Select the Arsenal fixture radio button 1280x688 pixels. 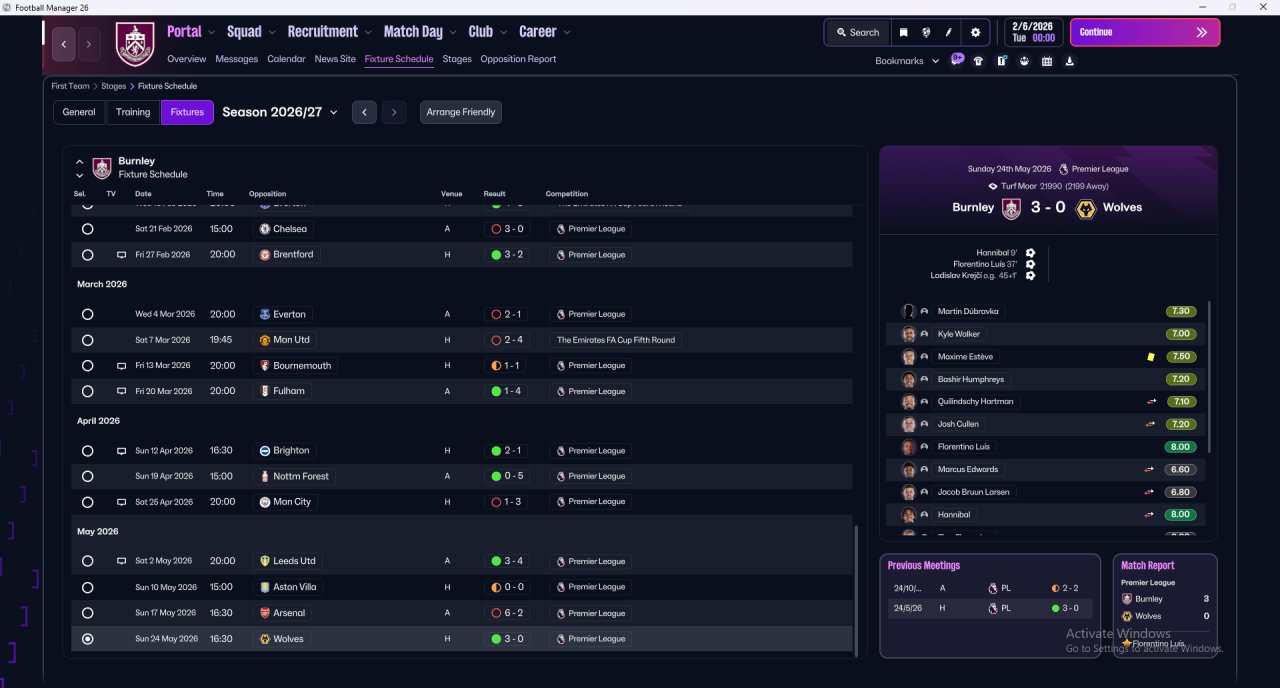tap(87, 613)
